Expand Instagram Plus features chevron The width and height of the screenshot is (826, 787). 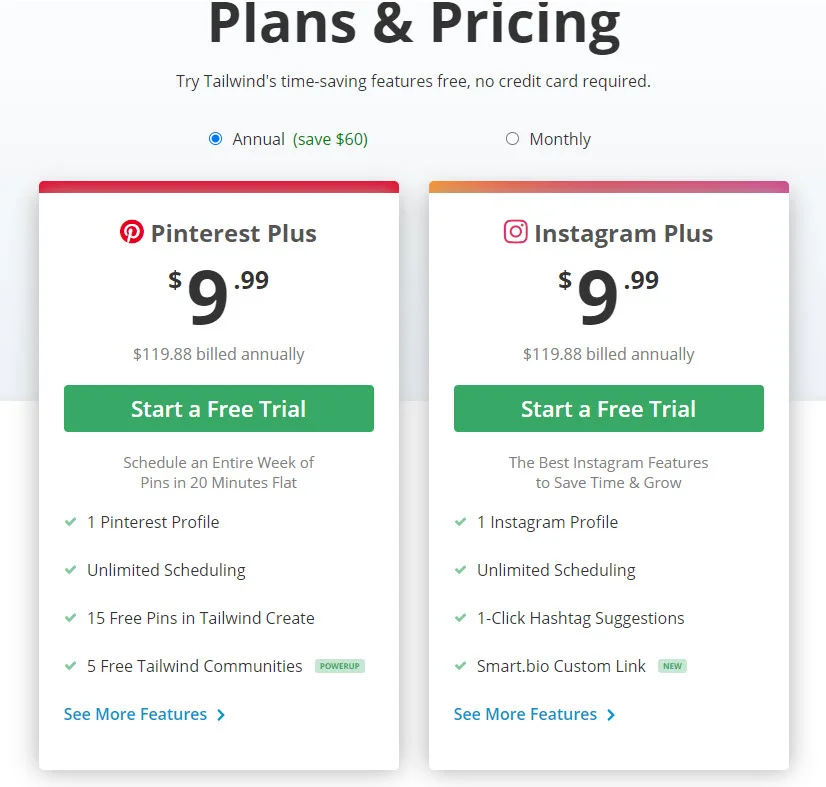[611, 715]
